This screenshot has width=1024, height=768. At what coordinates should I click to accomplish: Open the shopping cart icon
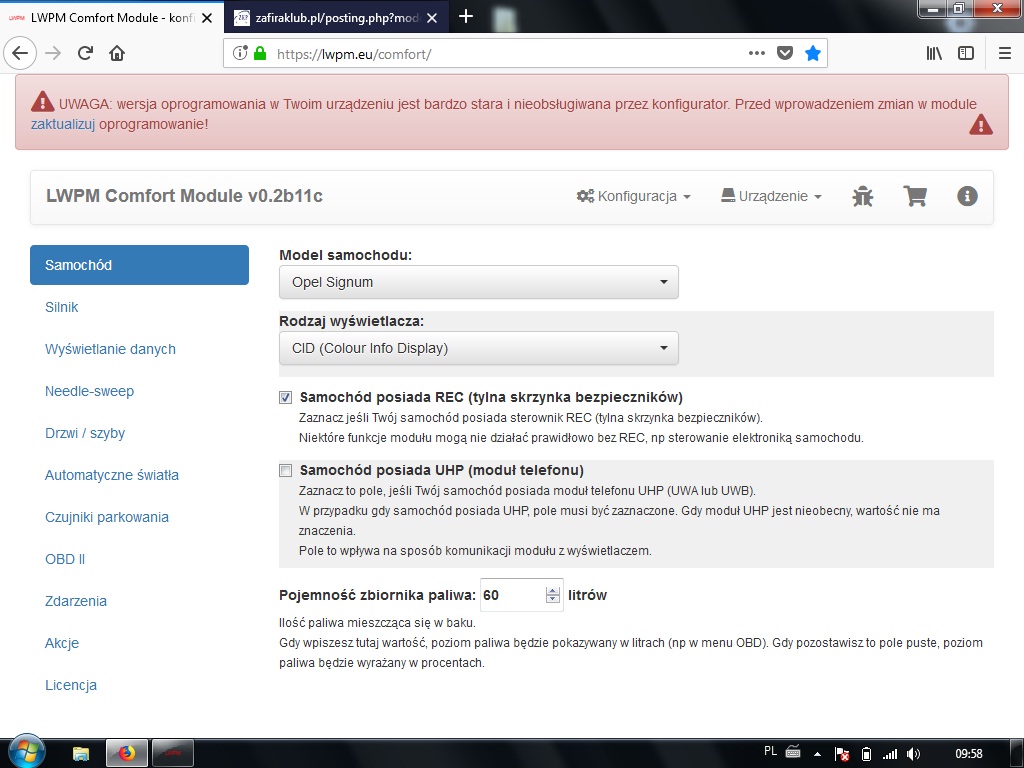[x=914, y=197]
